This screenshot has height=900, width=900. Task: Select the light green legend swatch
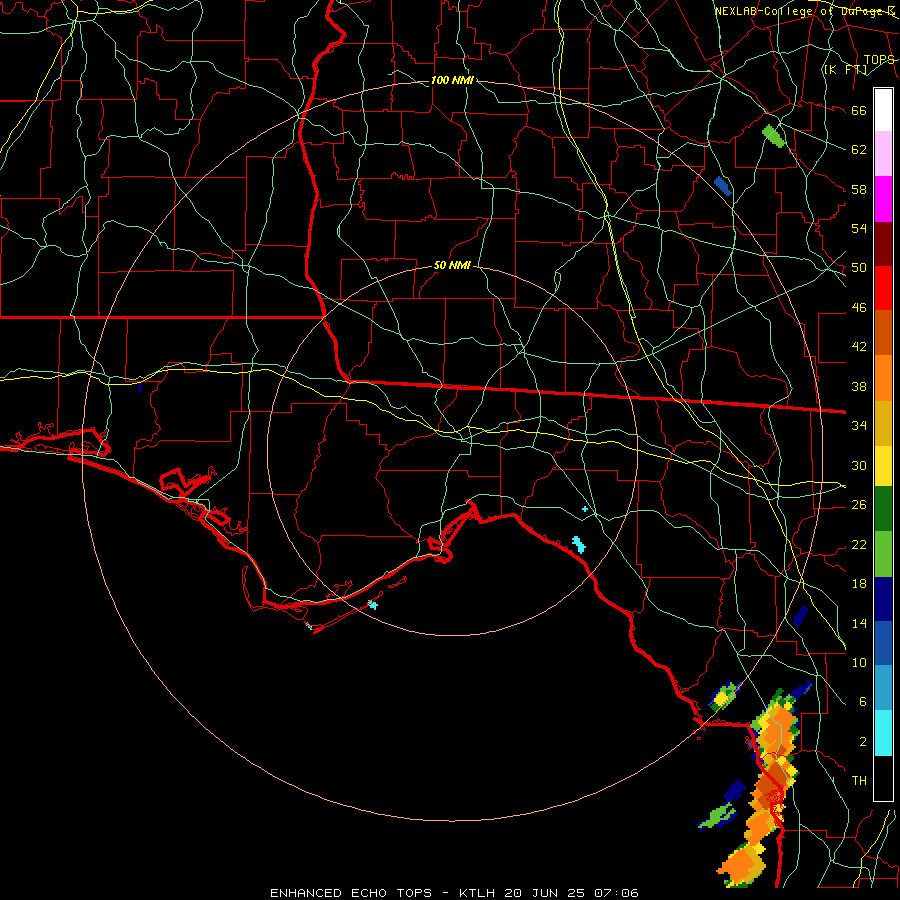(883, 554)
